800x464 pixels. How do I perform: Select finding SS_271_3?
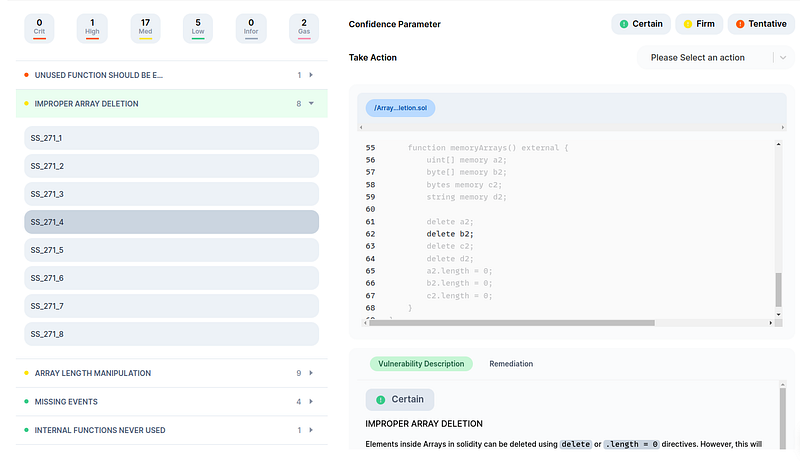pos(171,194)
